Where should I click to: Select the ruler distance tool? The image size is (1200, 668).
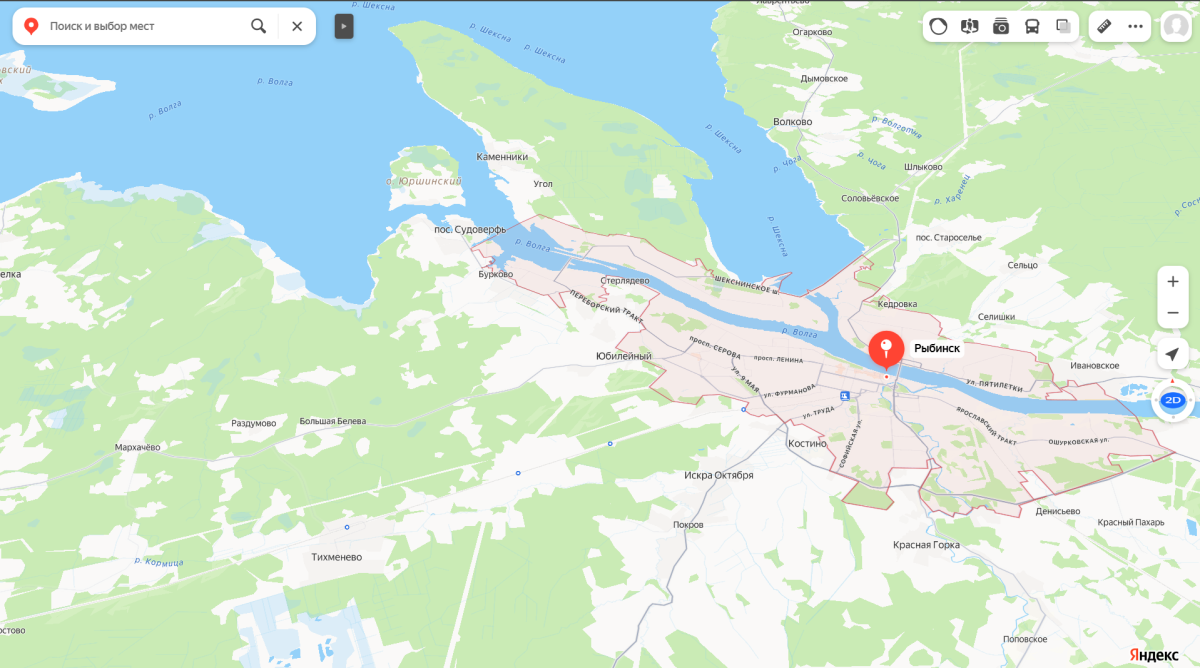[x=1105, y=27]
